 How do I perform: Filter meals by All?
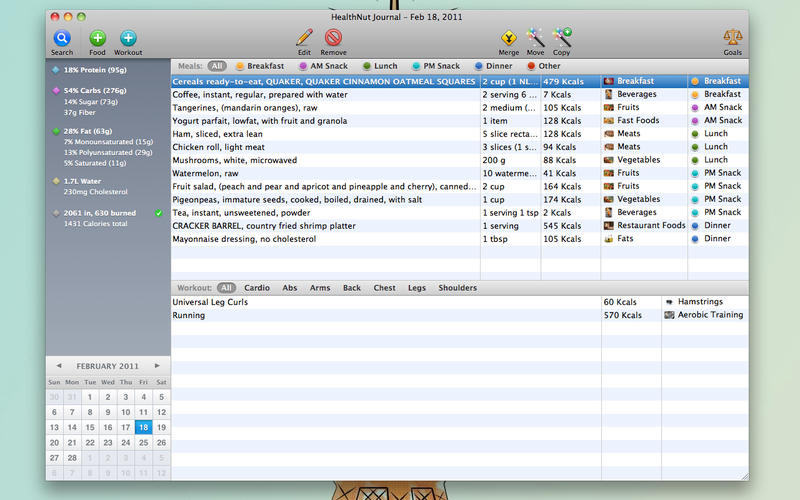pos(217,66)
